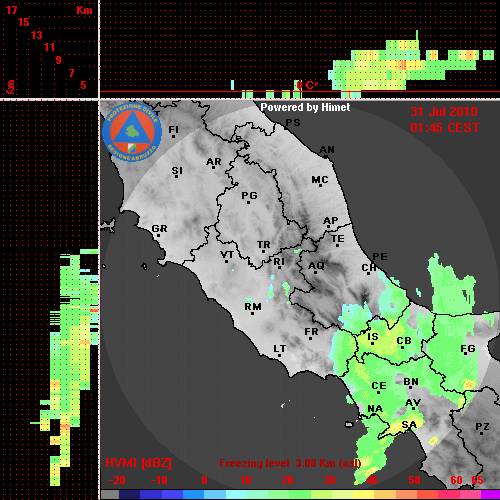
Task: Click the magenta swatch at the colorbar end
Action: [x=489, y=495]
